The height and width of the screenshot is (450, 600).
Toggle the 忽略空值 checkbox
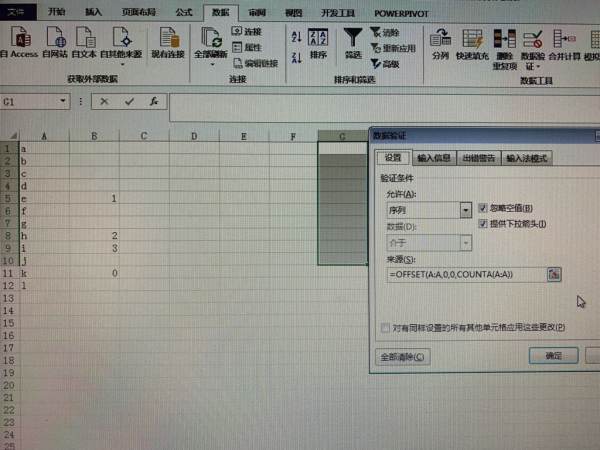coord(485,207)
